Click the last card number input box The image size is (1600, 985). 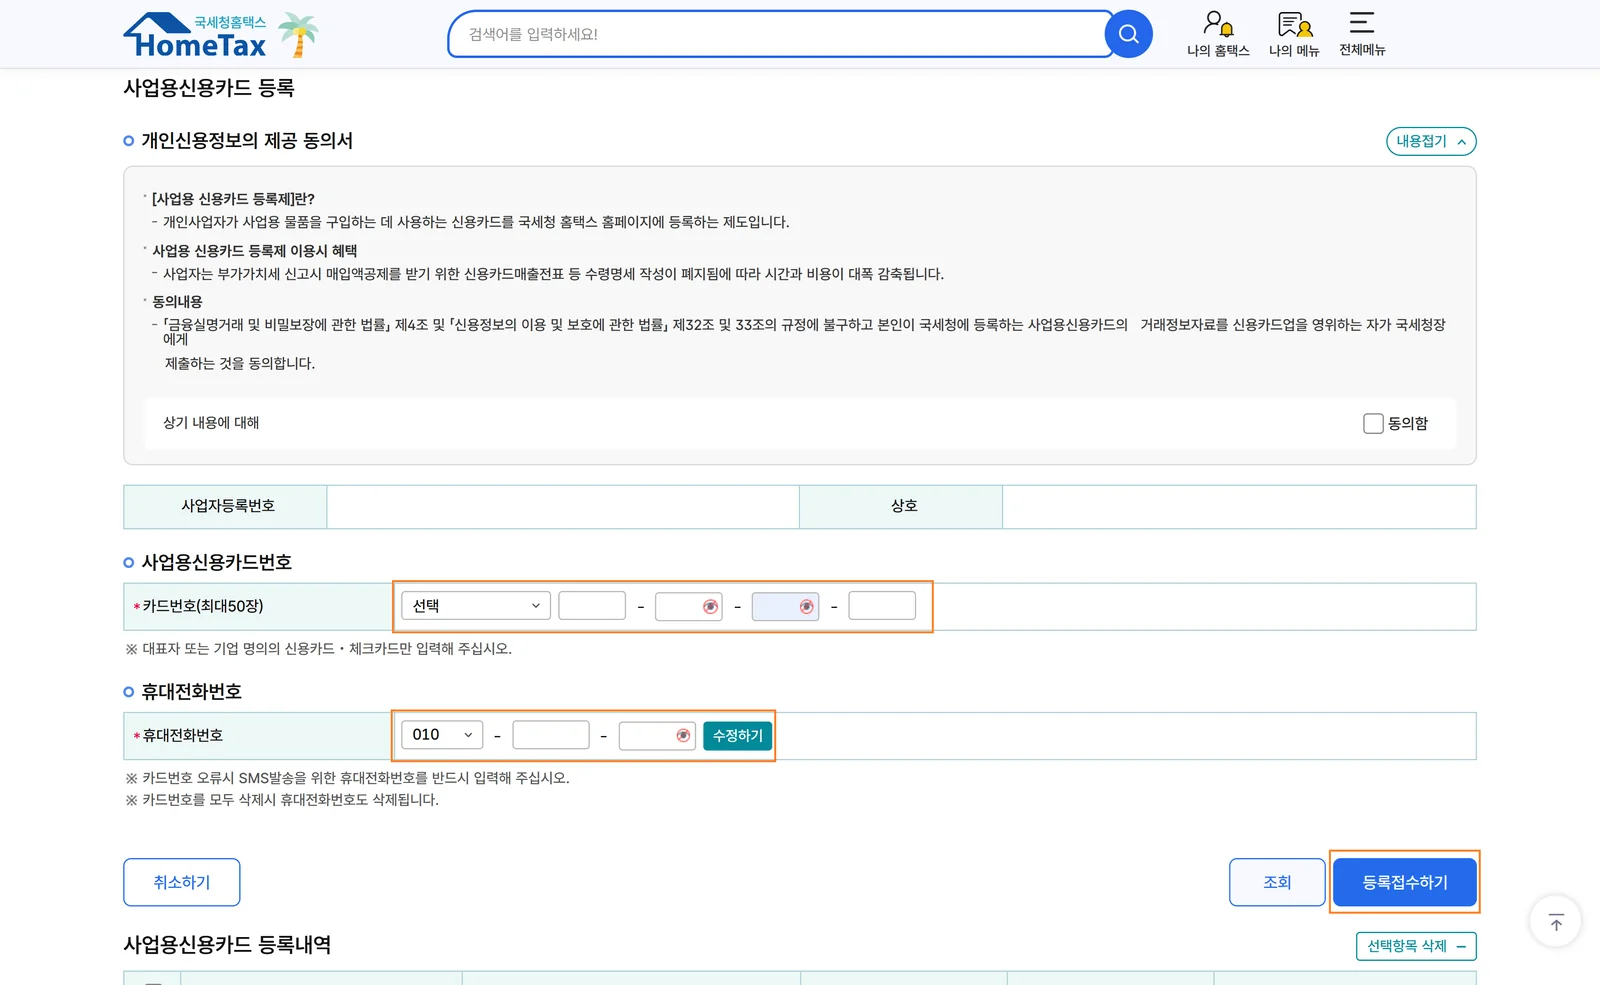tap(882, 606)
